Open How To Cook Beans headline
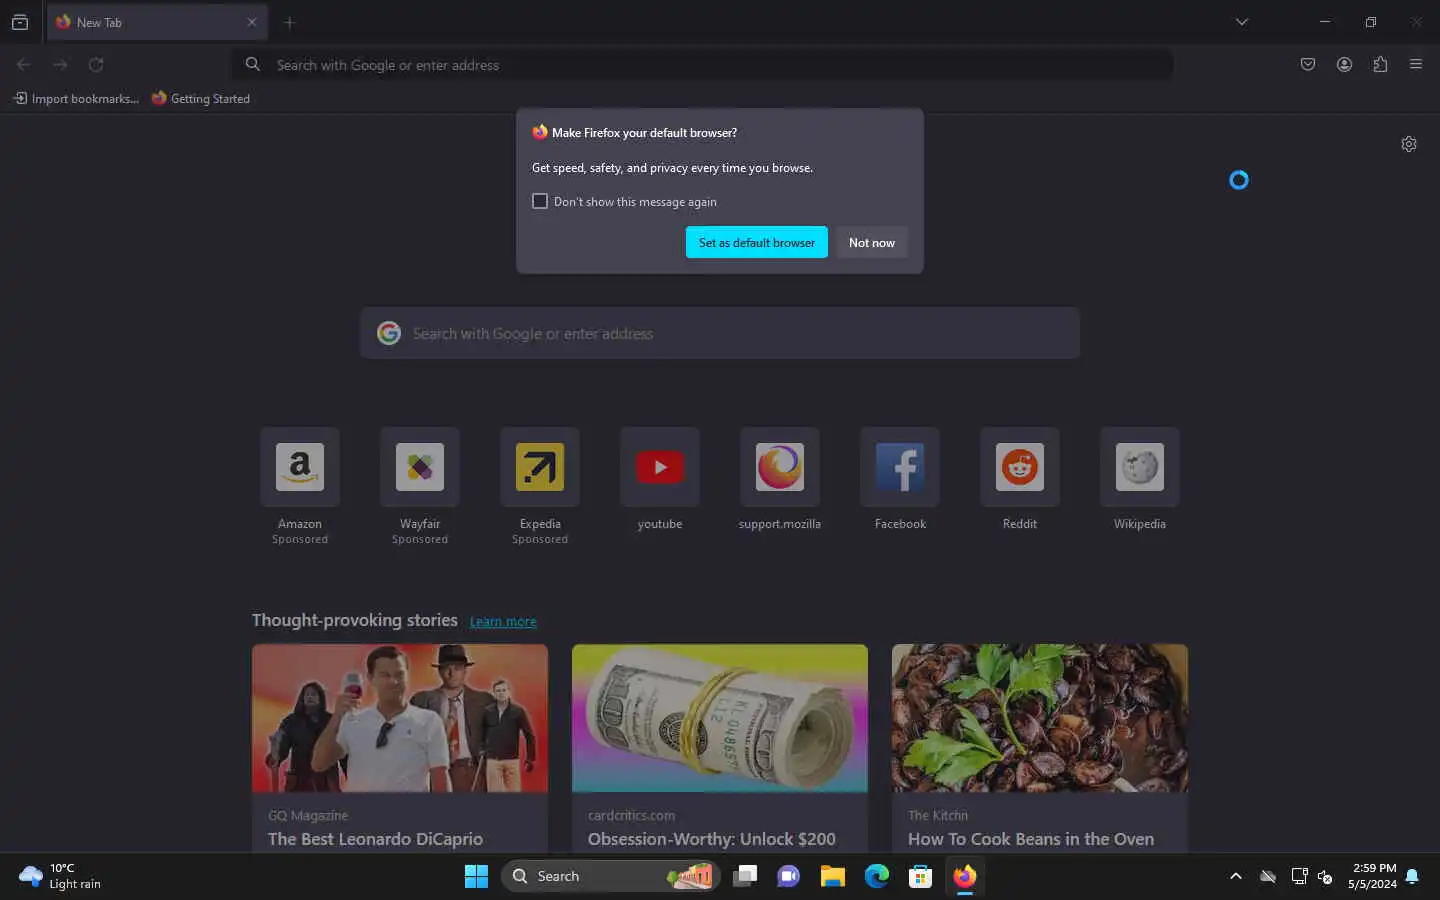Screen dimensions: 1440x900 pos(1031,839)
